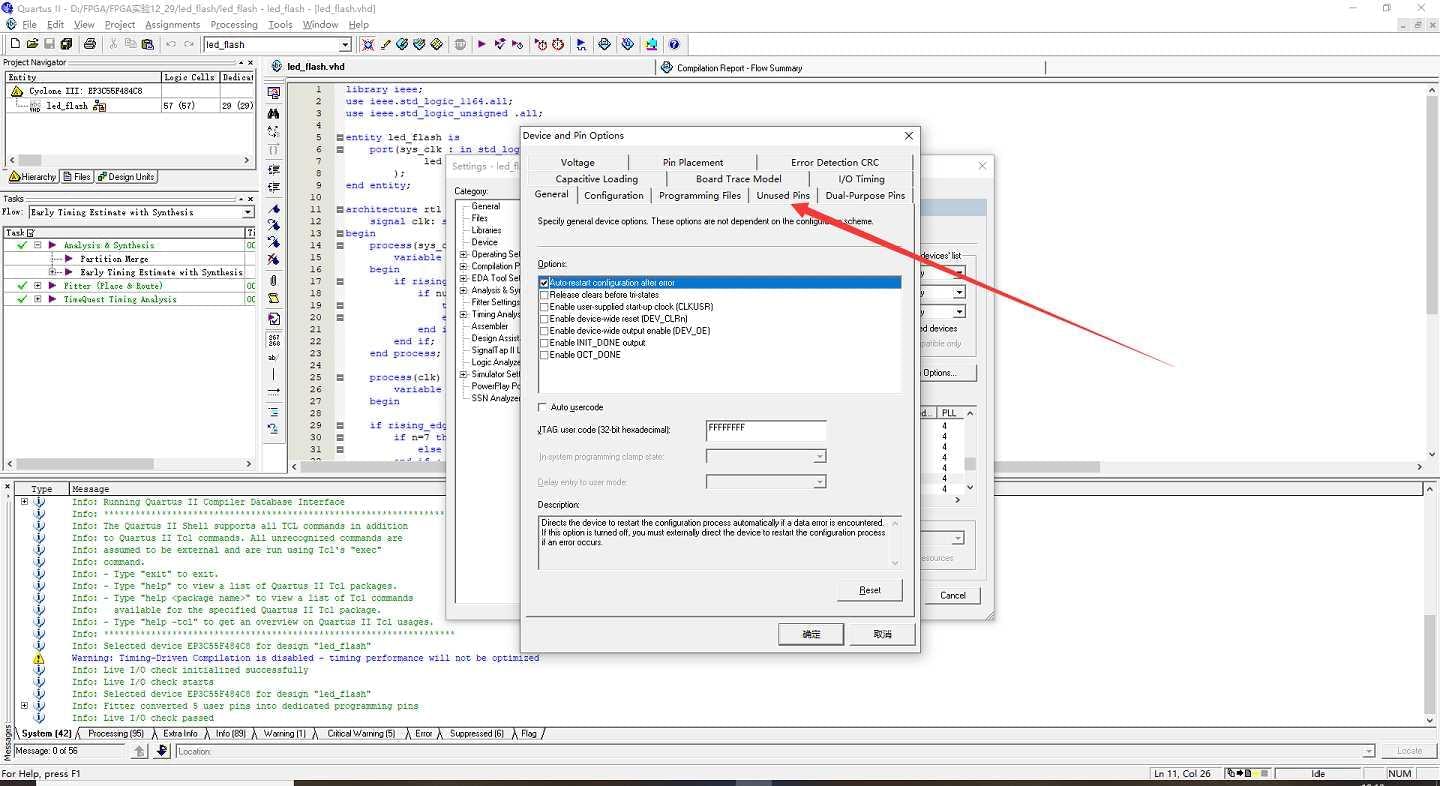Create a new file from the toolbar

15,44
